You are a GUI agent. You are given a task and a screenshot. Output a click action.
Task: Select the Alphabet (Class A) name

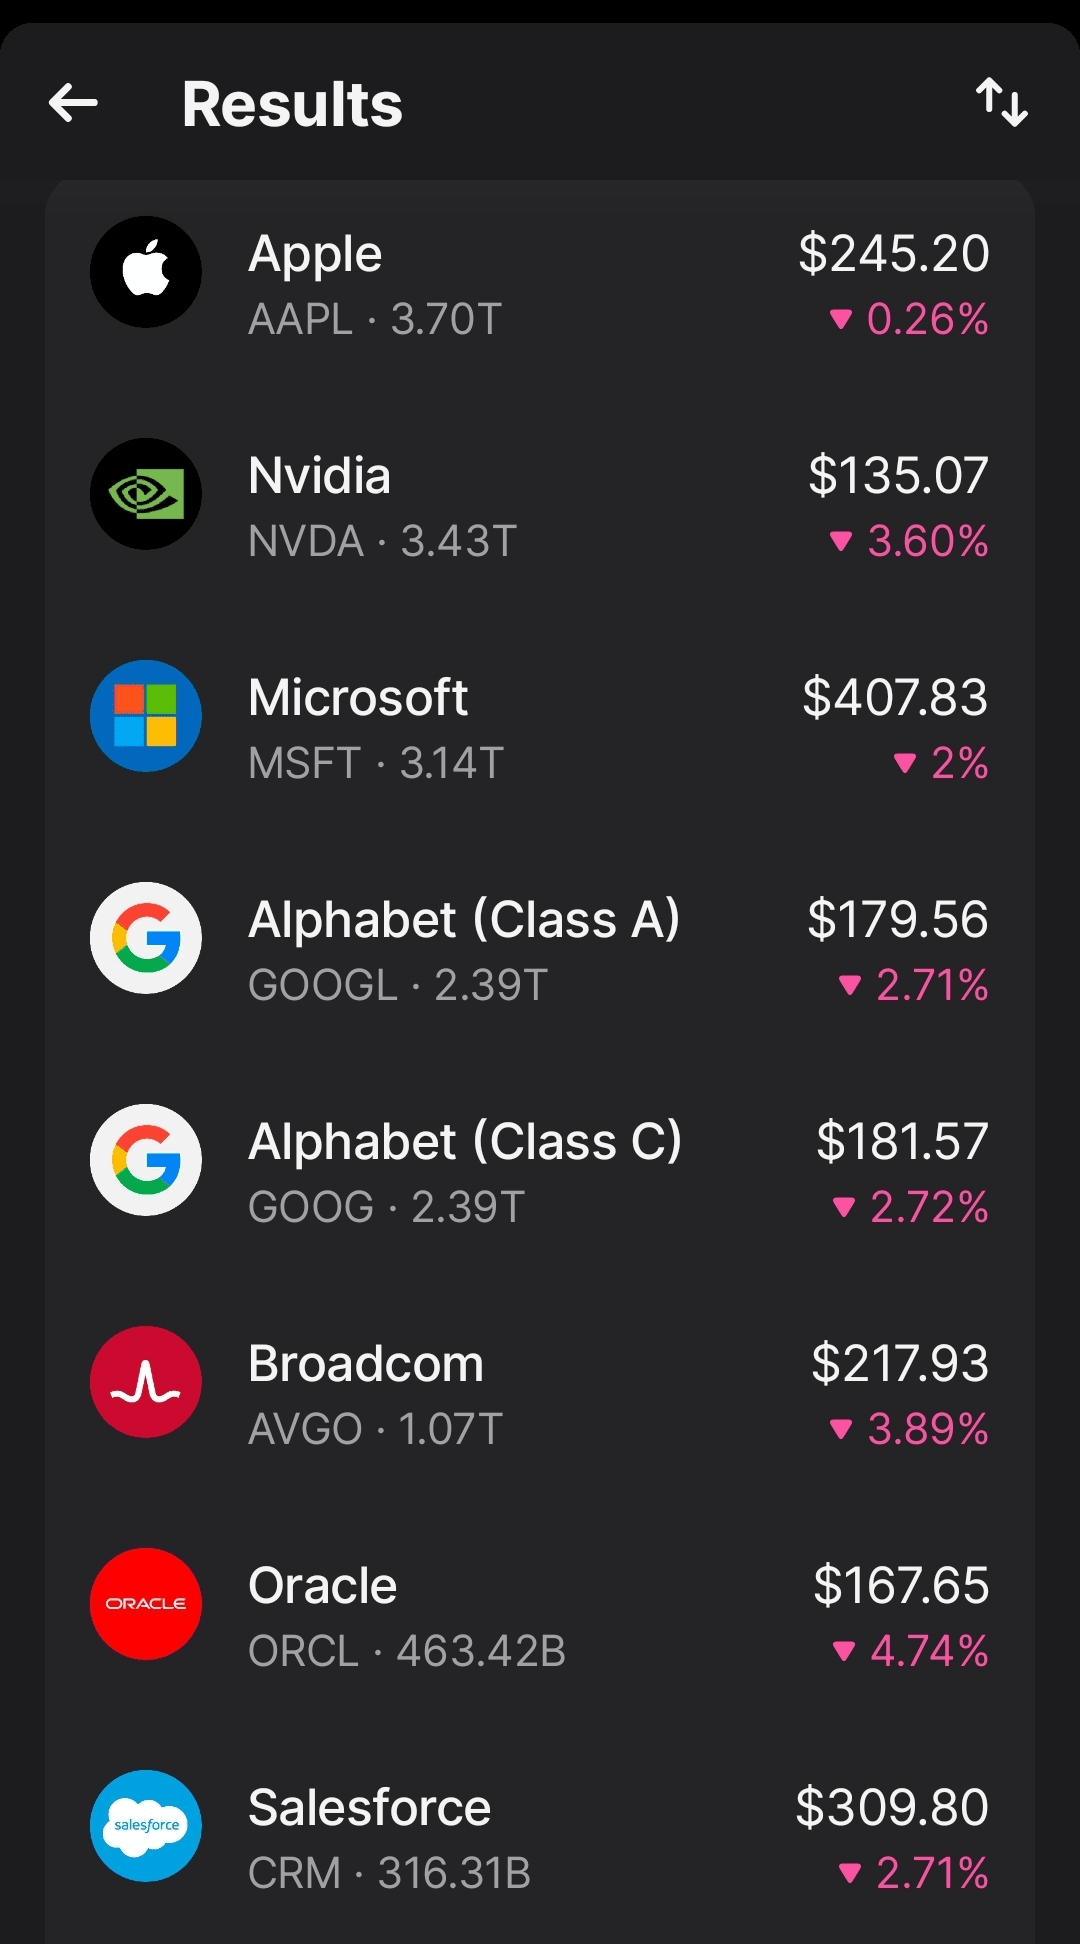coord(464,920)
